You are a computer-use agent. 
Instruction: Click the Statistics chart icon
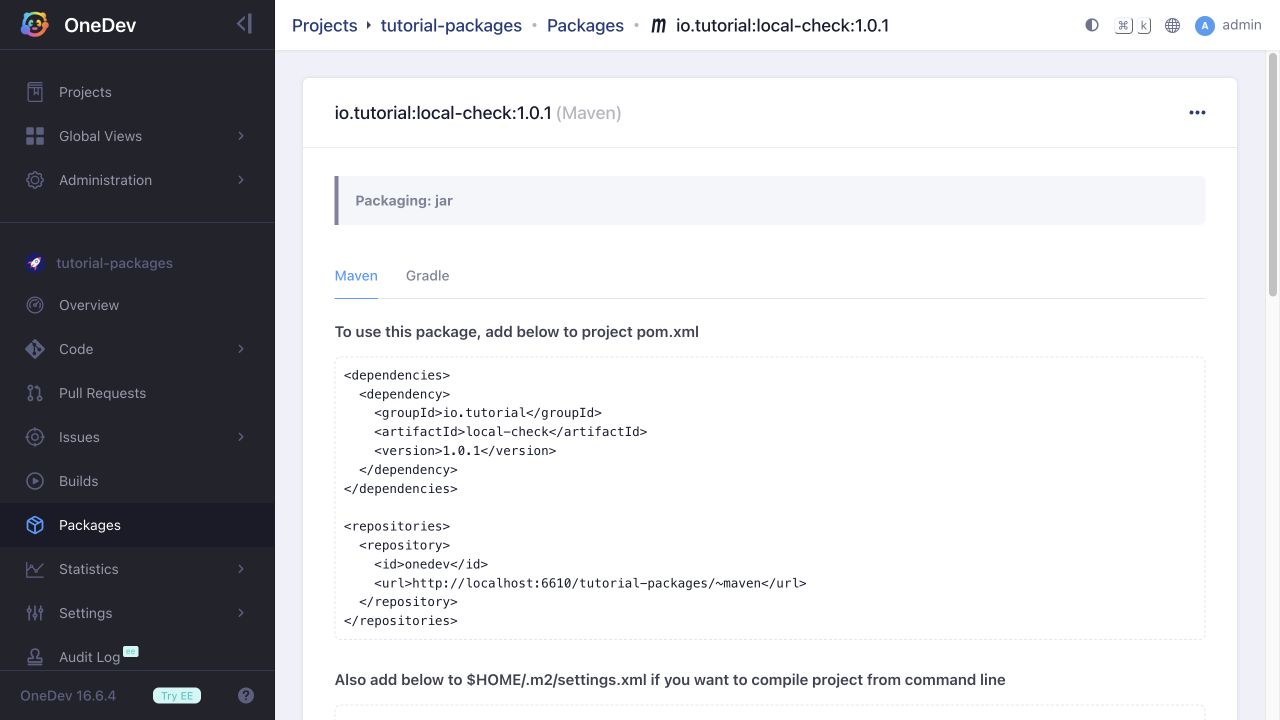[x=35, y=569]
